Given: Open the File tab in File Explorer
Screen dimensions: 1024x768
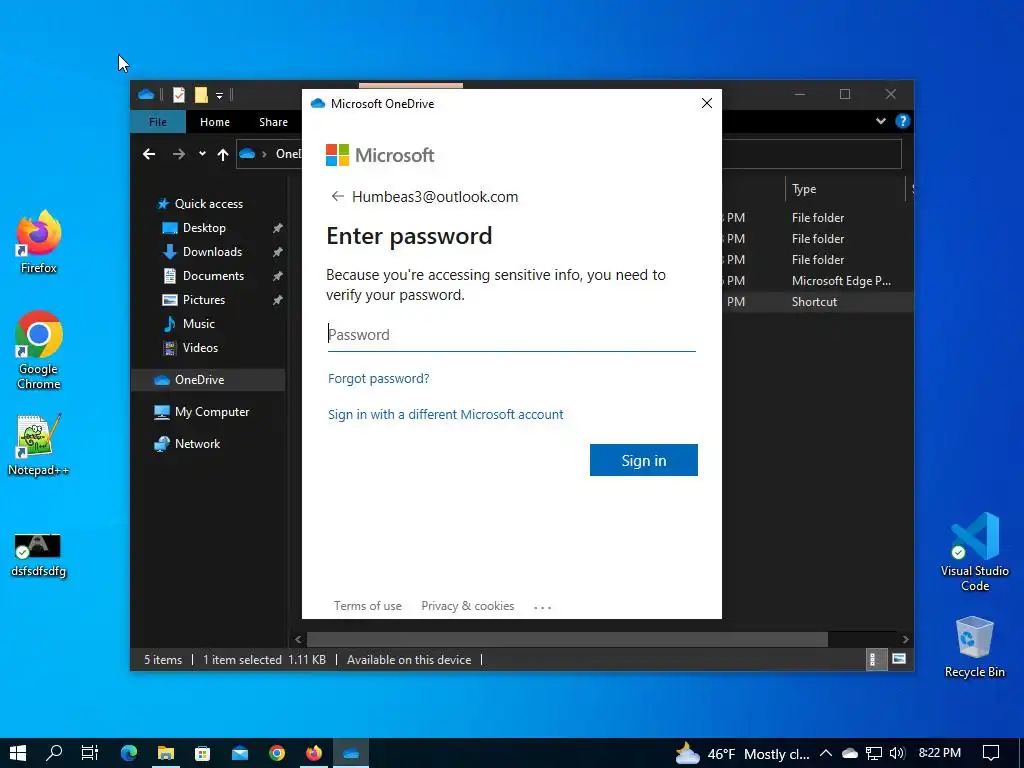Looking at the screenshot, I should tap(157, 122).
